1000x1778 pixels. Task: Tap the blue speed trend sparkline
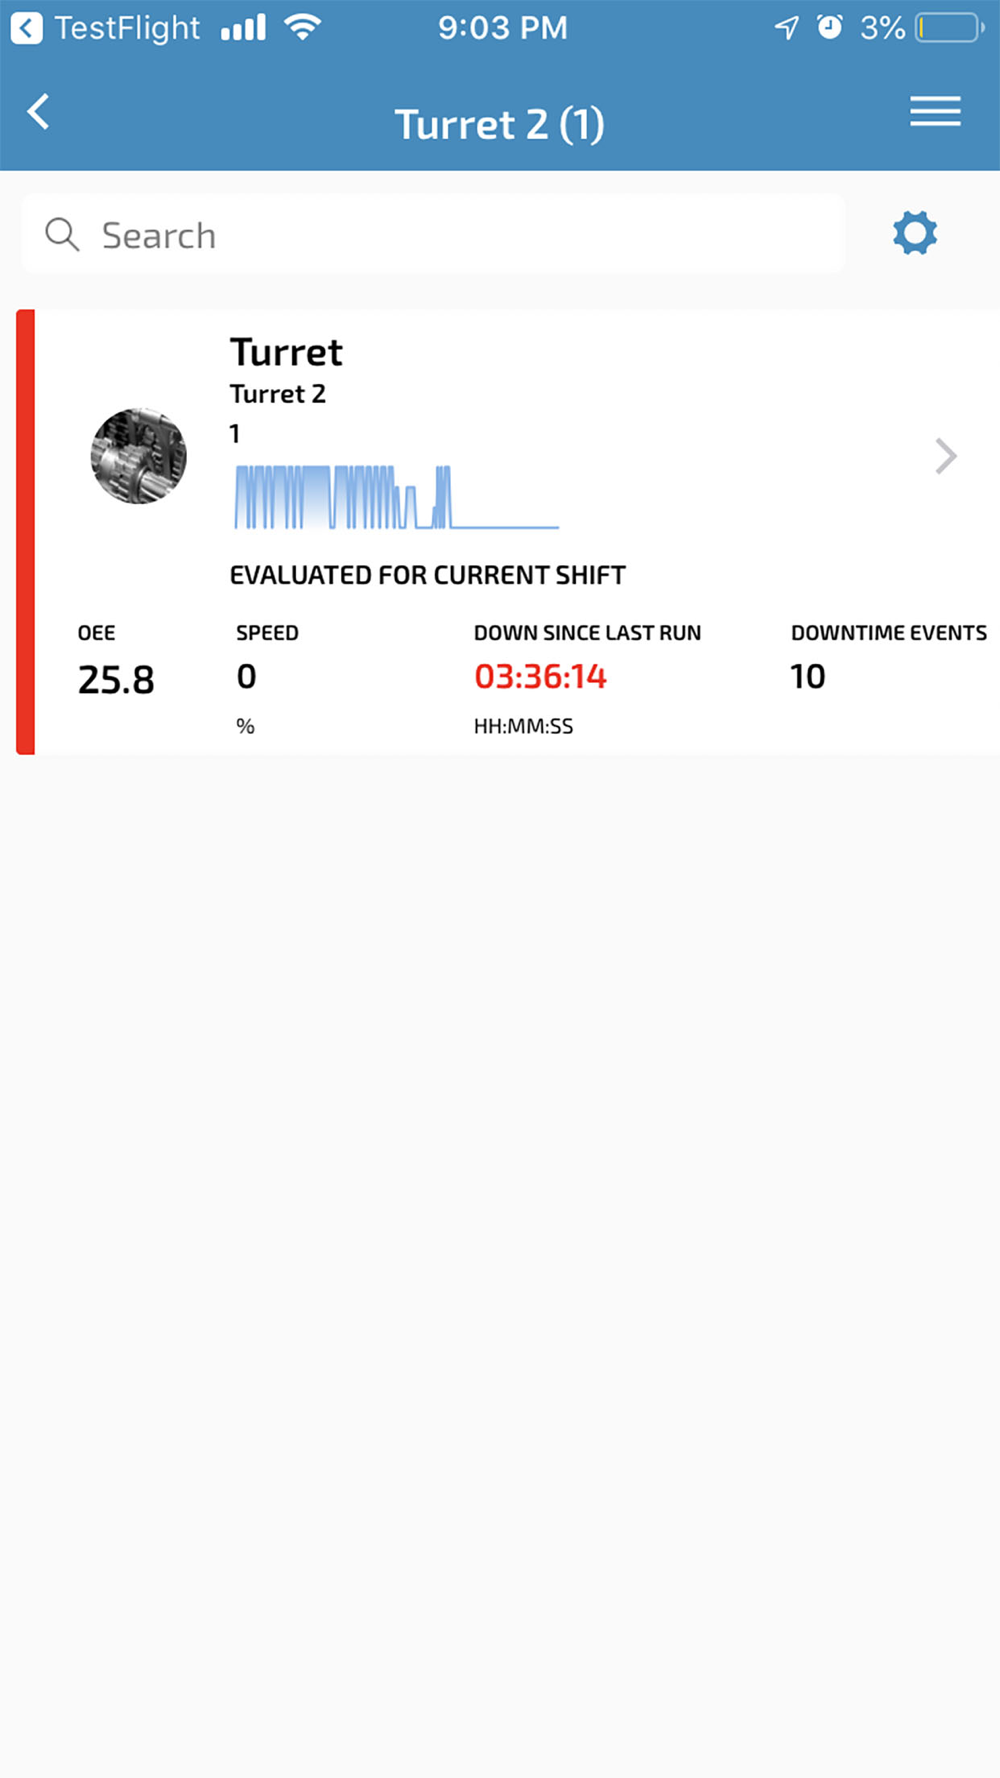pyautogui.click(x=396, y=497)
